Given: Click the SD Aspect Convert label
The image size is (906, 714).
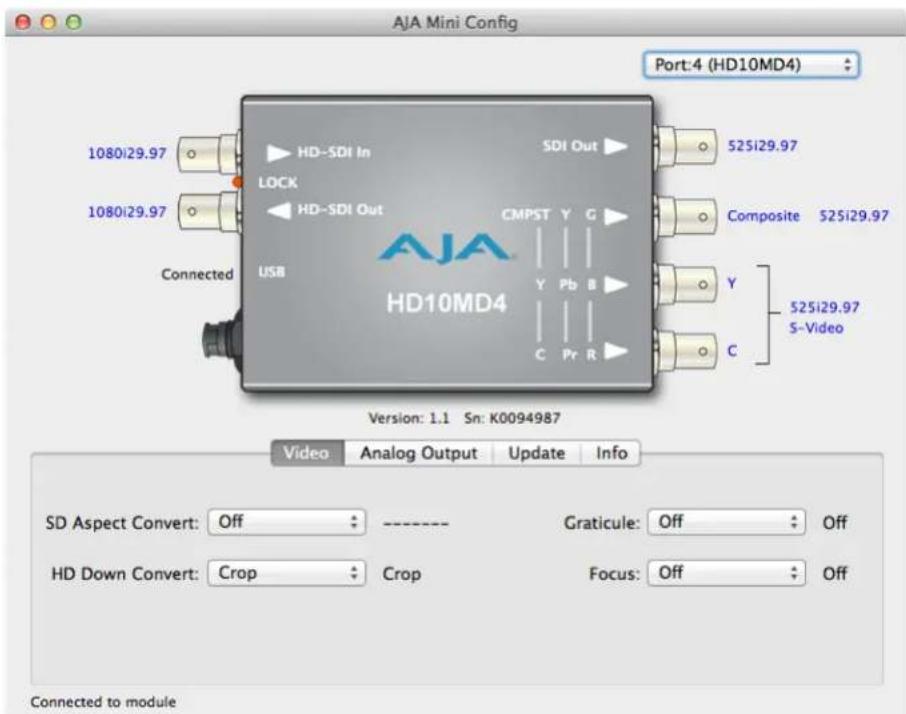Looking at the screenshot, I should coord(122,523).
